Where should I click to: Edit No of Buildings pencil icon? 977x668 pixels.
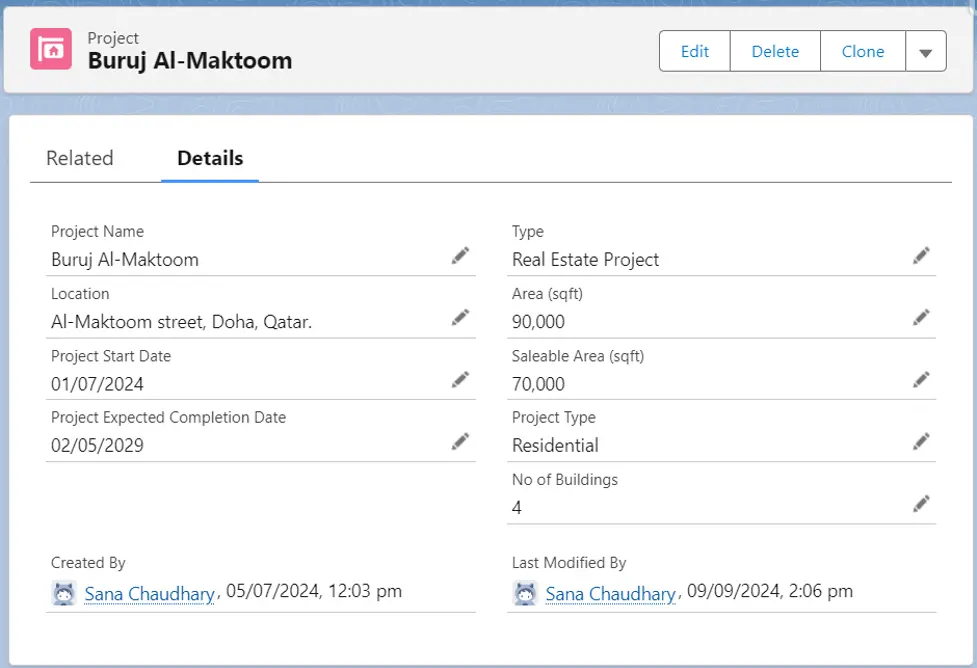coord(921,503)
